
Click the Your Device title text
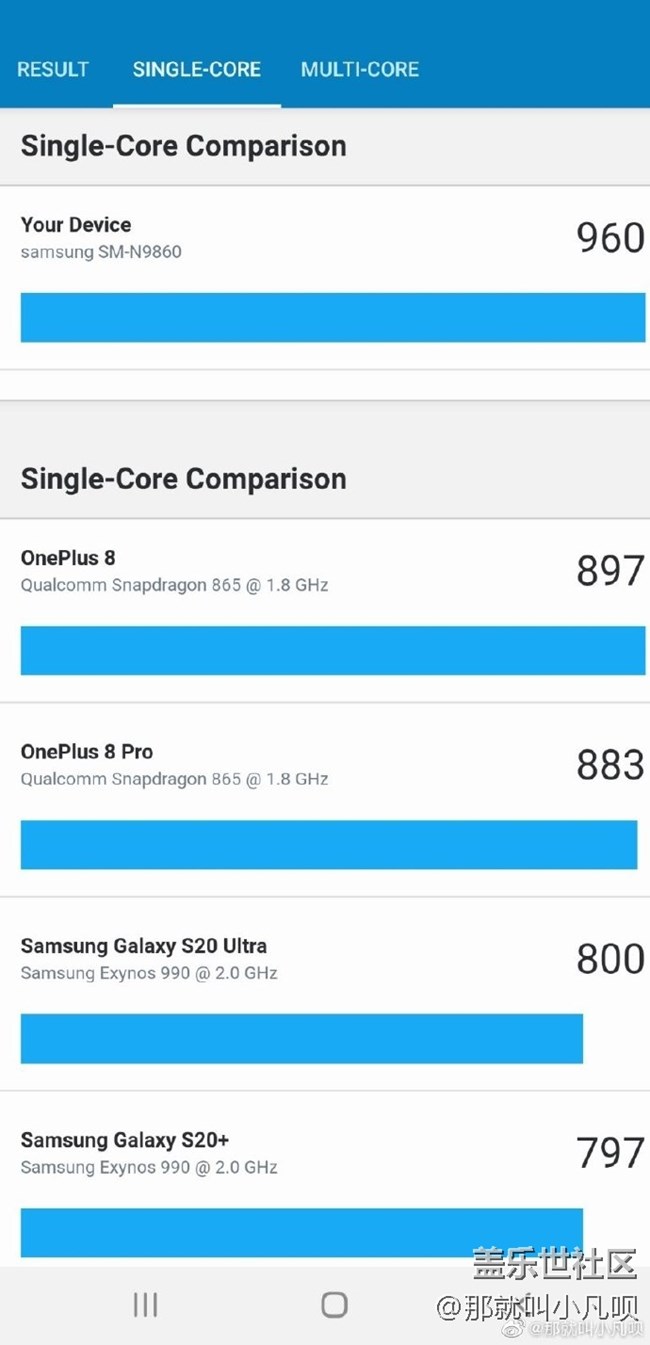(76, 225)
